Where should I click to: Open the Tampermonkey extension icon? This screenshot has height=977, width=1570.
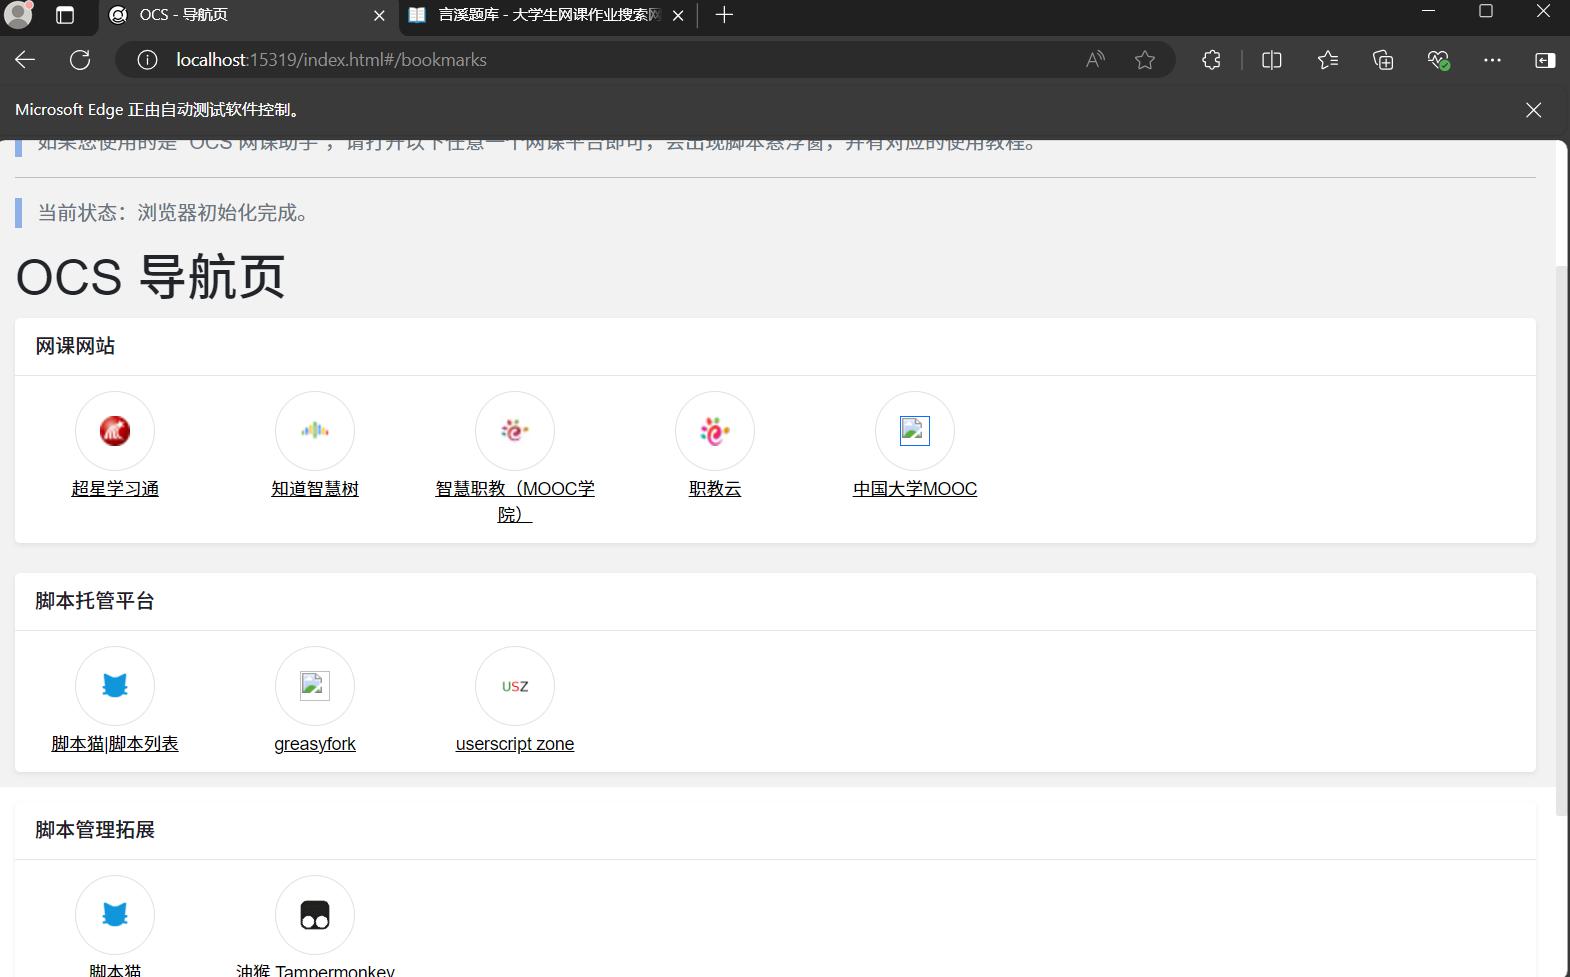click(x=315, y=915)
